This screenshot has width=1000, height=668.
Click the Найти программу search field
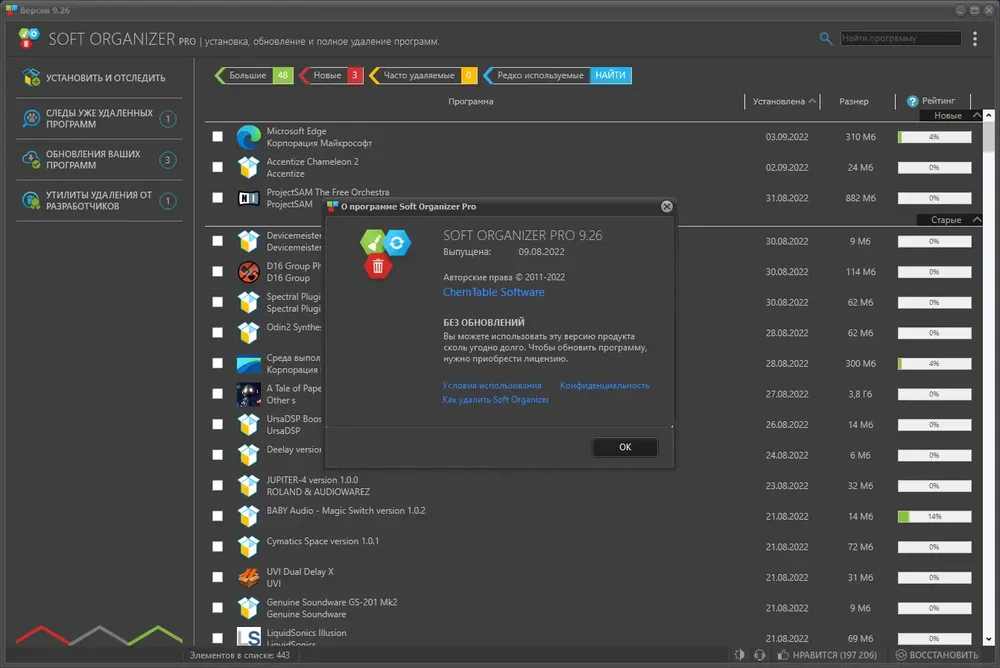pos(900,38)
